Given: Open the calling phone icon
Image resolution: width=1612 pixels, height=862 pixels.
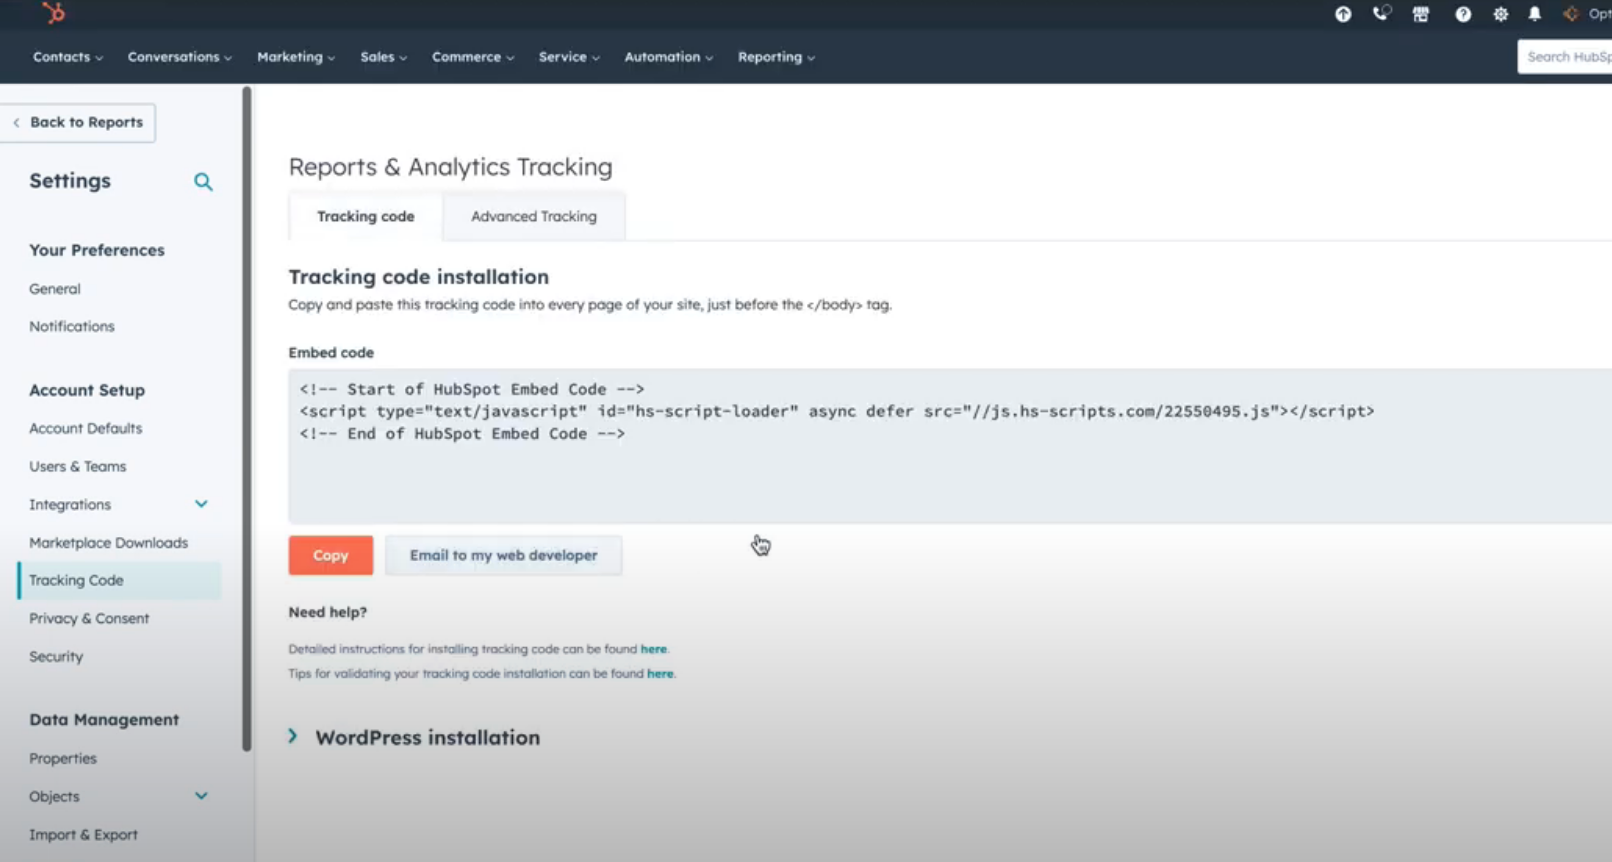Looking at the screenshot, I should tap(1381, 14).
